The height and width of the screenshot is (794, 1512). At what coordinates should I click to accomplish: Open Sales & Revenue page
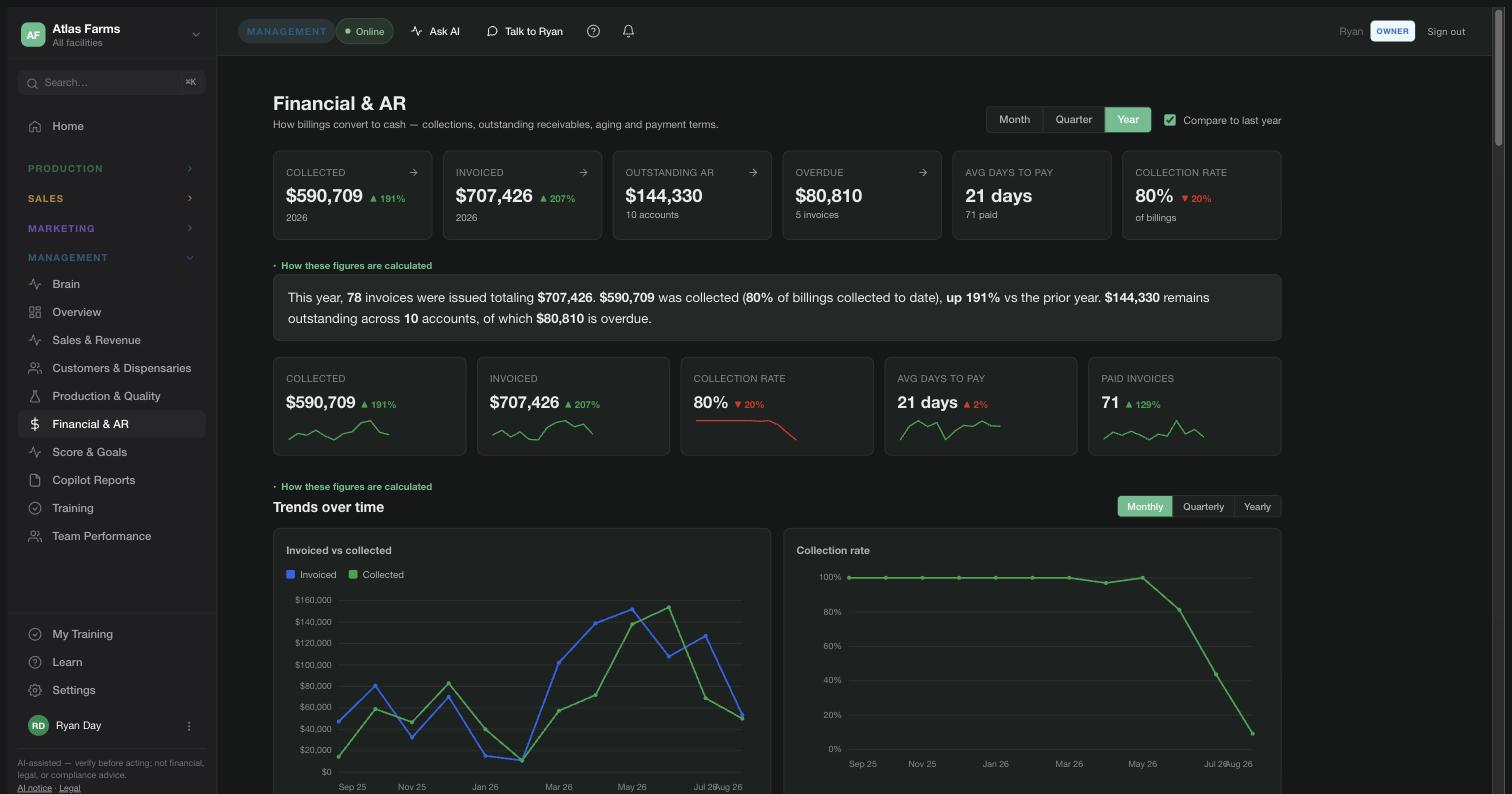tap(111, 340)
